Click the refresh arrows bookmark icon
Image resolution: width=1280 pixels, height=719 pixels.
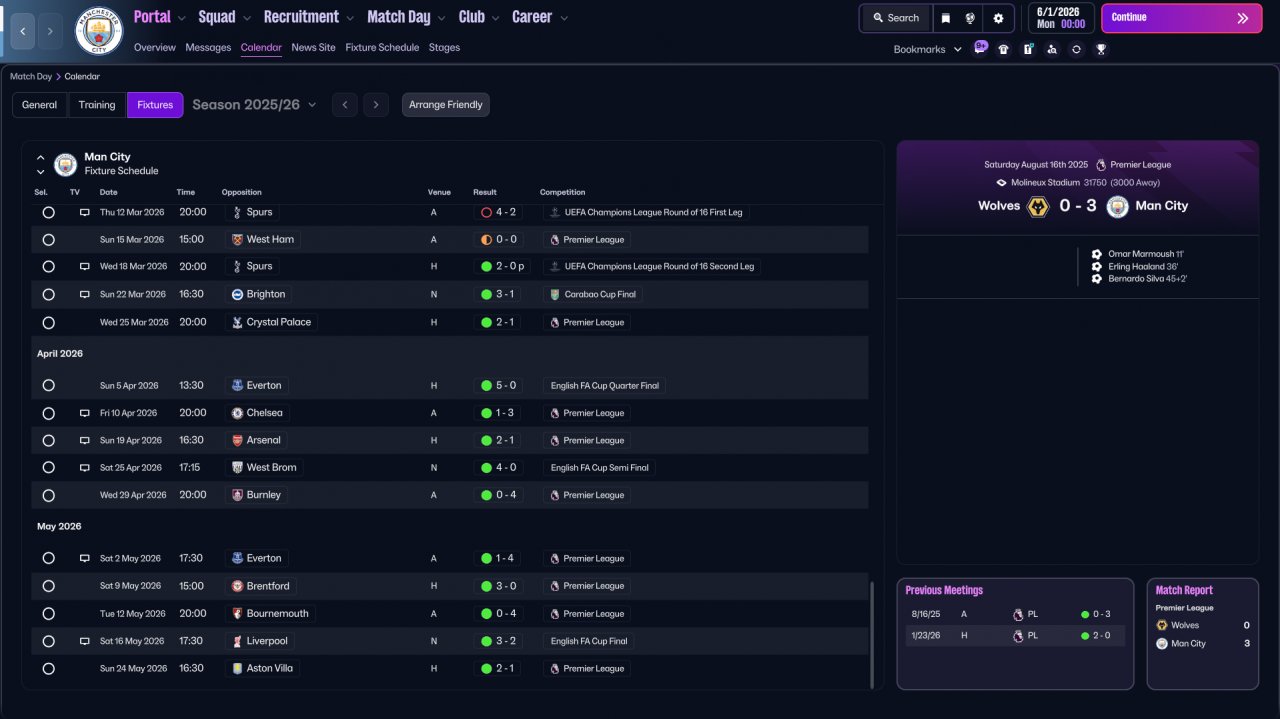(1076, 49)
